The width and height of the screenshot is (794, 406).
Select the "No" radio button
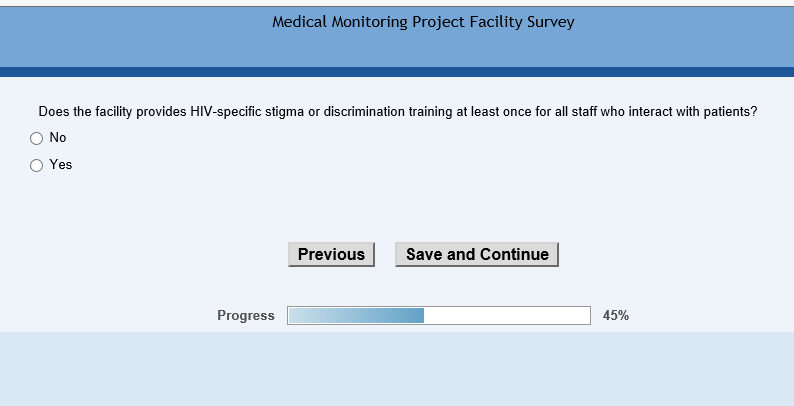[x=37, y=139]
